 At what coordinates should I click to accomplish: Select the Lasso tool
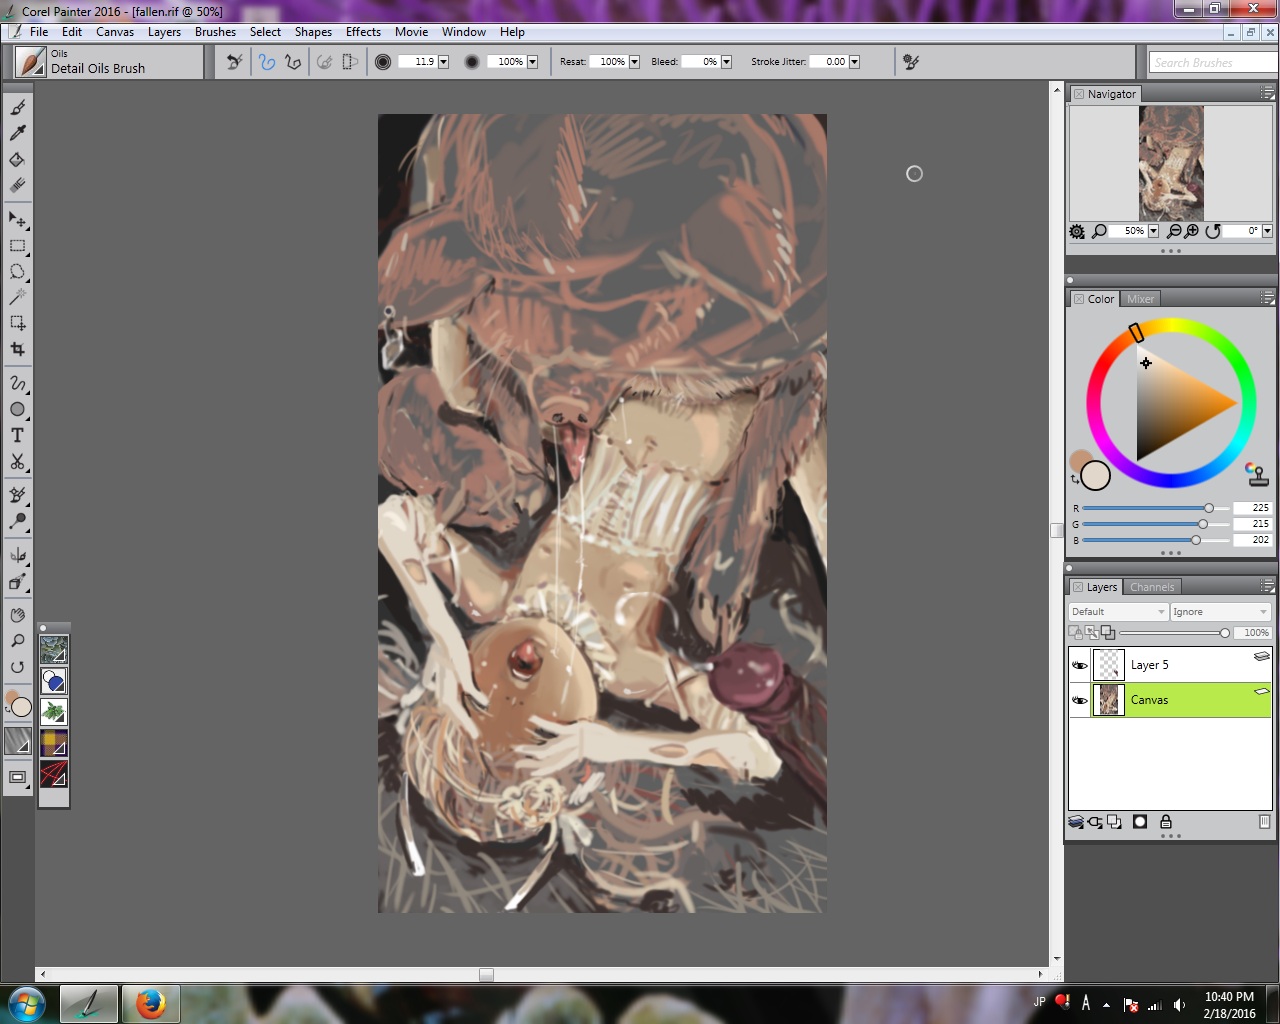point(17,271)
